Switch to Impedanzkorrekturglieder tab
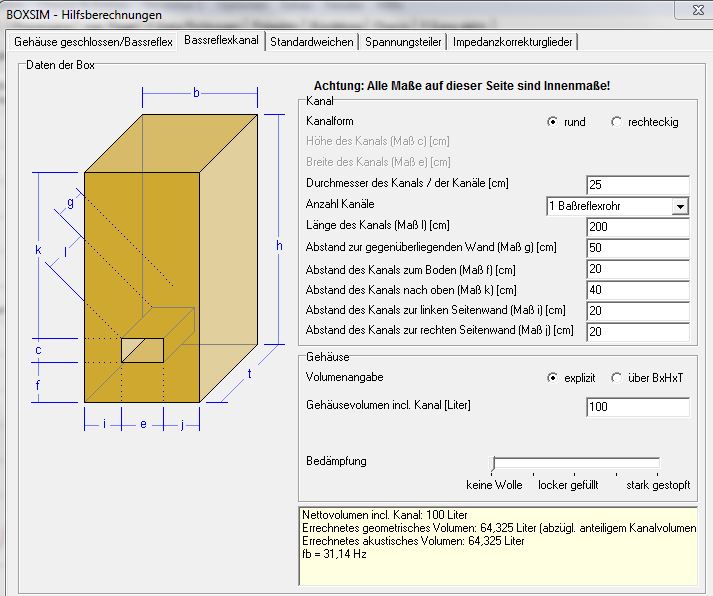713x596 pixels. pos(512,42)
